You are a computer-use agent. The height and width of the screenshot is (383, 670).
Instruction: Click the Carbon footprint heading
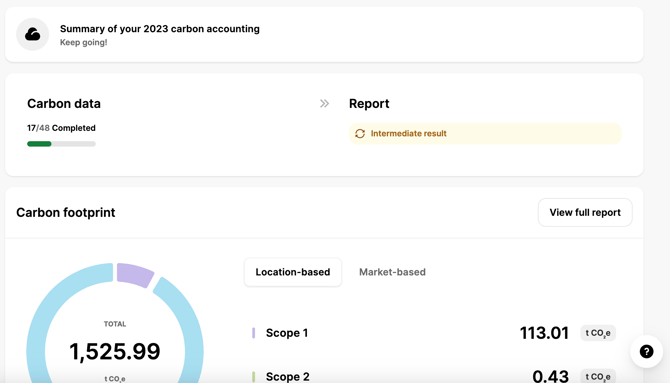point(66,212)
